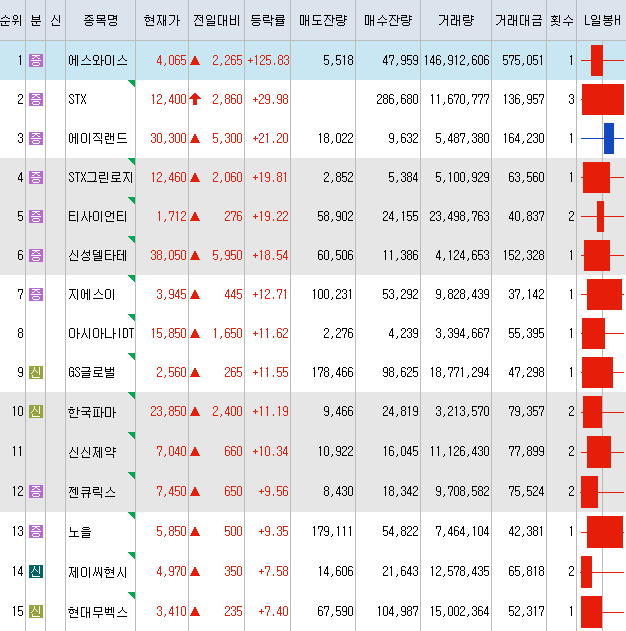This screenshot has width=626, height=631.
Task: Click the 증 badge in the 에스와이스 row
Action: 36,60
